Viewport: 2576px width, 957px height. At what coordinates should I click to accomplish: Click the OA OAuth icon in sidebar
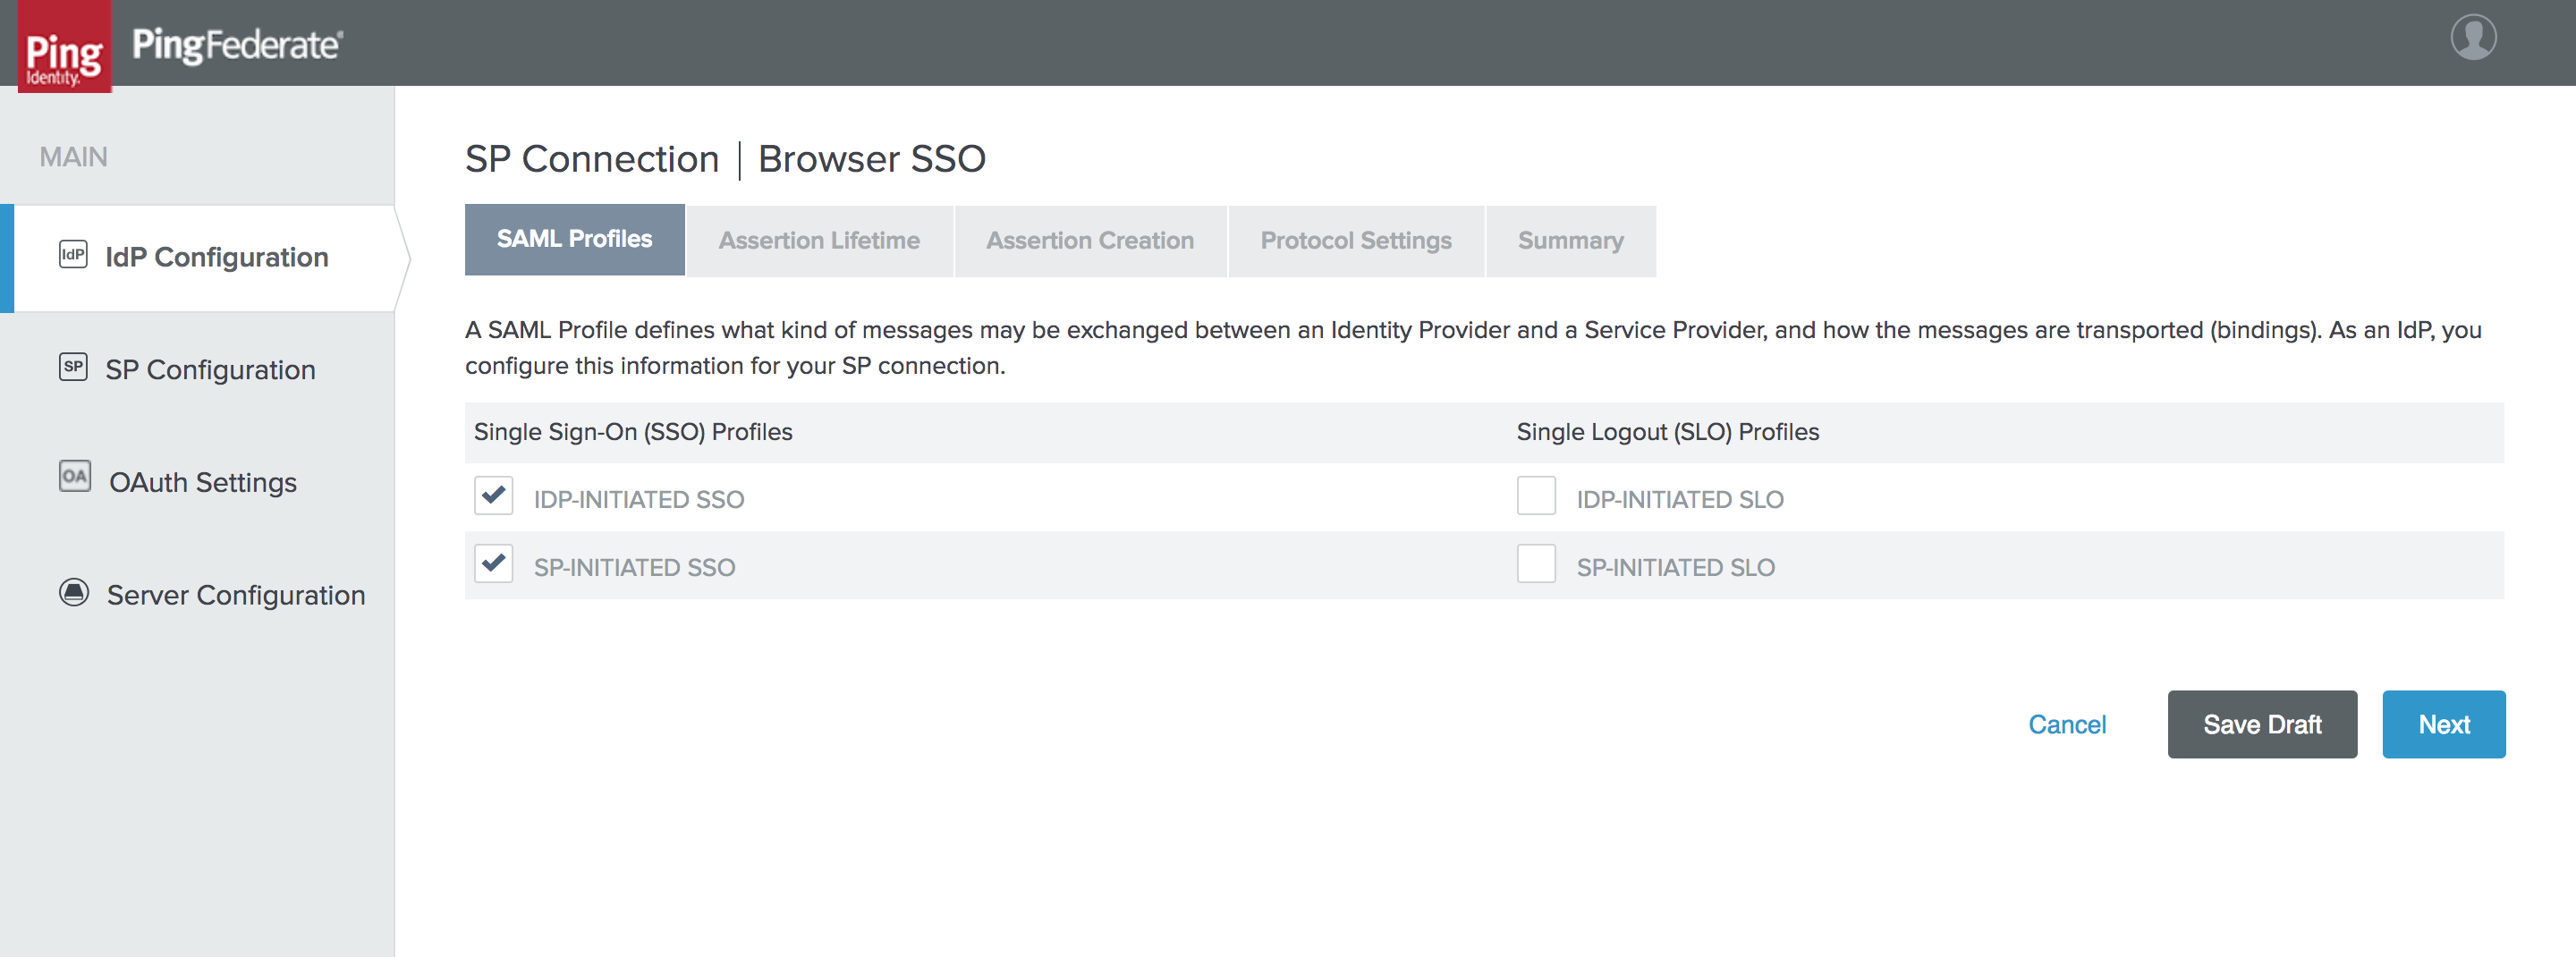coord(75,477)
